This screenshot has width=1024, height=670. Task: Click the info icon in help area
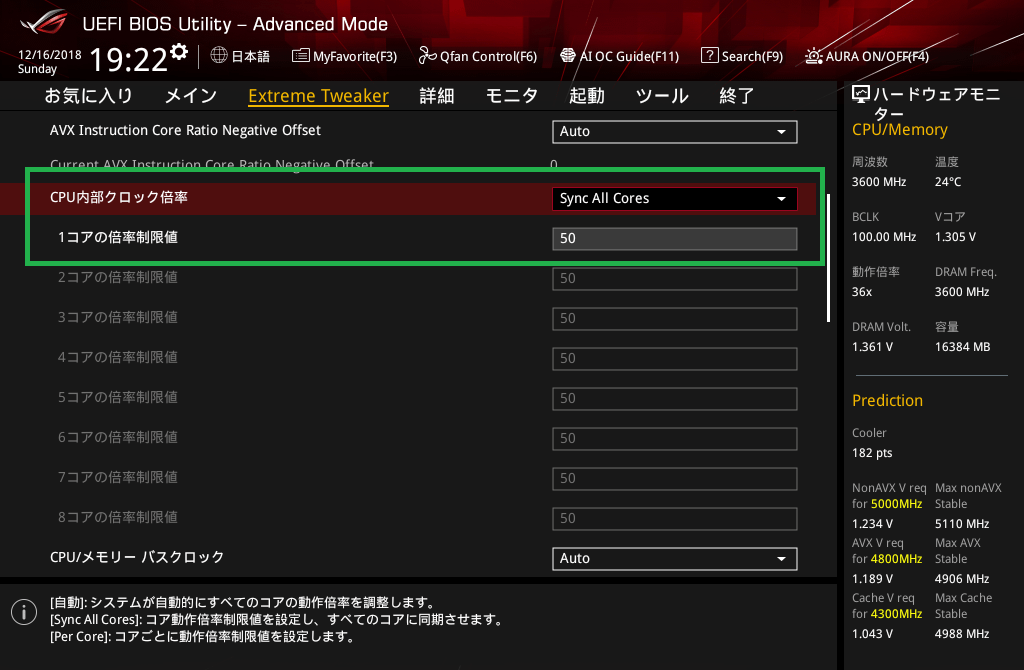24,612
